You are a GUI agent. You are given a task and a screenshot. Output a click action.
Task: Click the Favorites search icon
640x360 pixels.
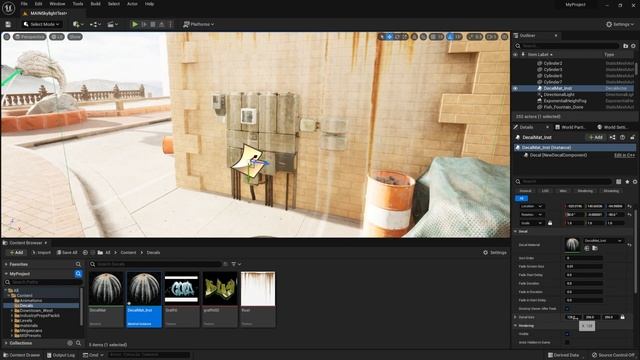[78, 264]
